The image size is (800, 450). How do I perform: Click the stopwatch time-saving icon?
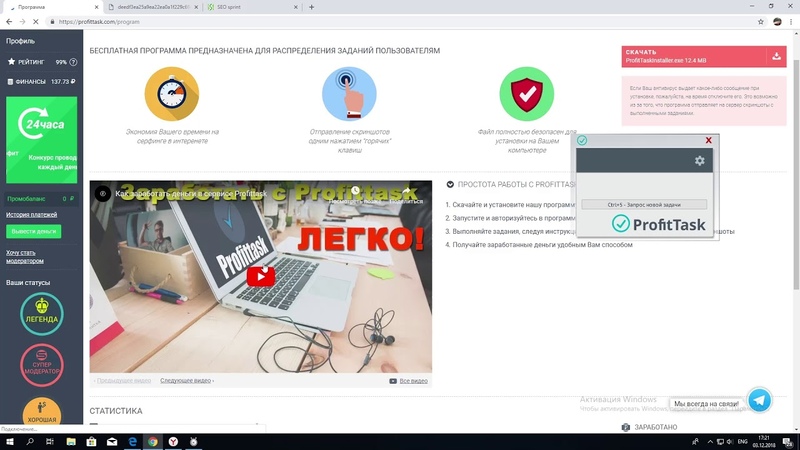tap(172, 94)
